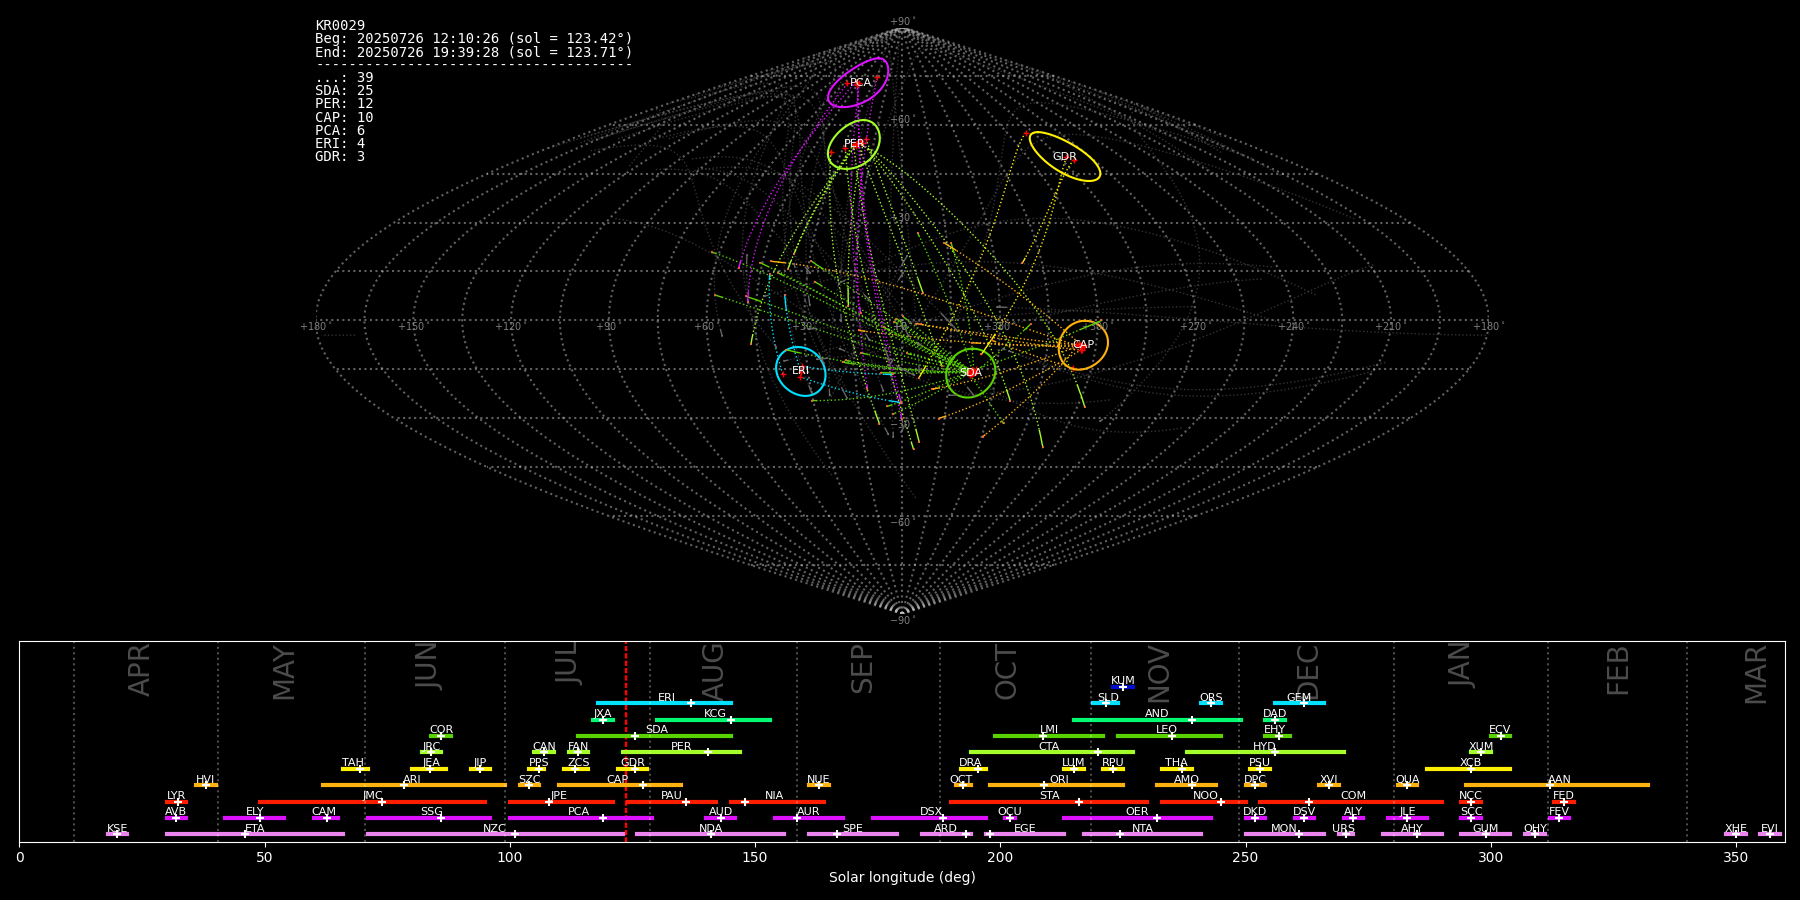Image resolution: width=1800 pixels, height=900 pixels.
Task: Select the EVI shower marker in timeline
Action: 1770,833
